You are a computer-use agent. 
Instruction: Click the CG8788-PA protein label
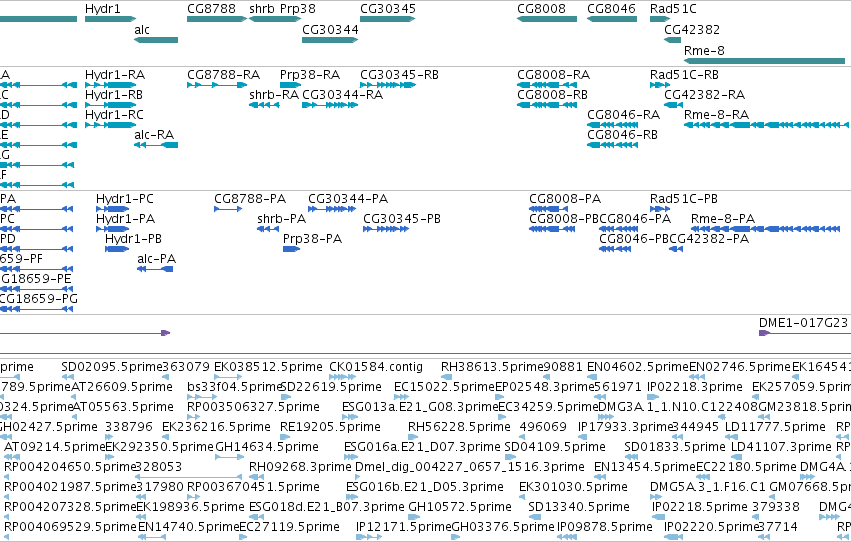click(250, 199)
